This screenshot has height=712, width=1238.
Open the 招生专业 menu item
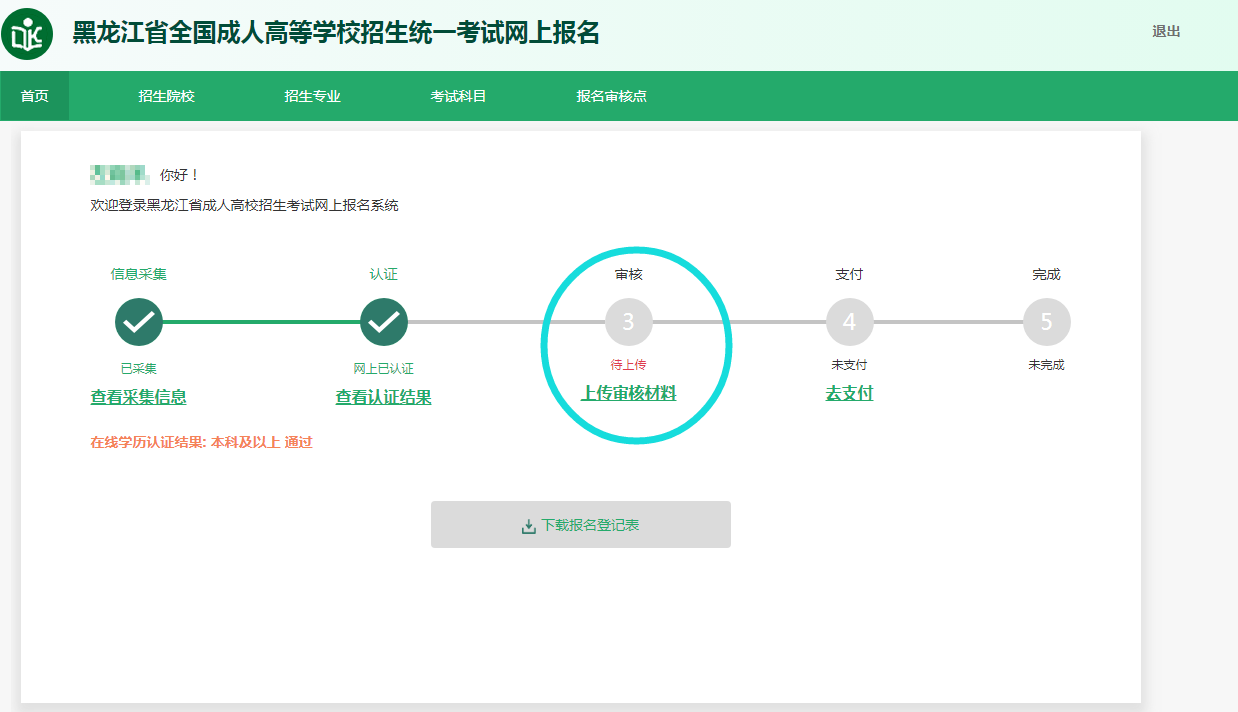tap(312, 96)
